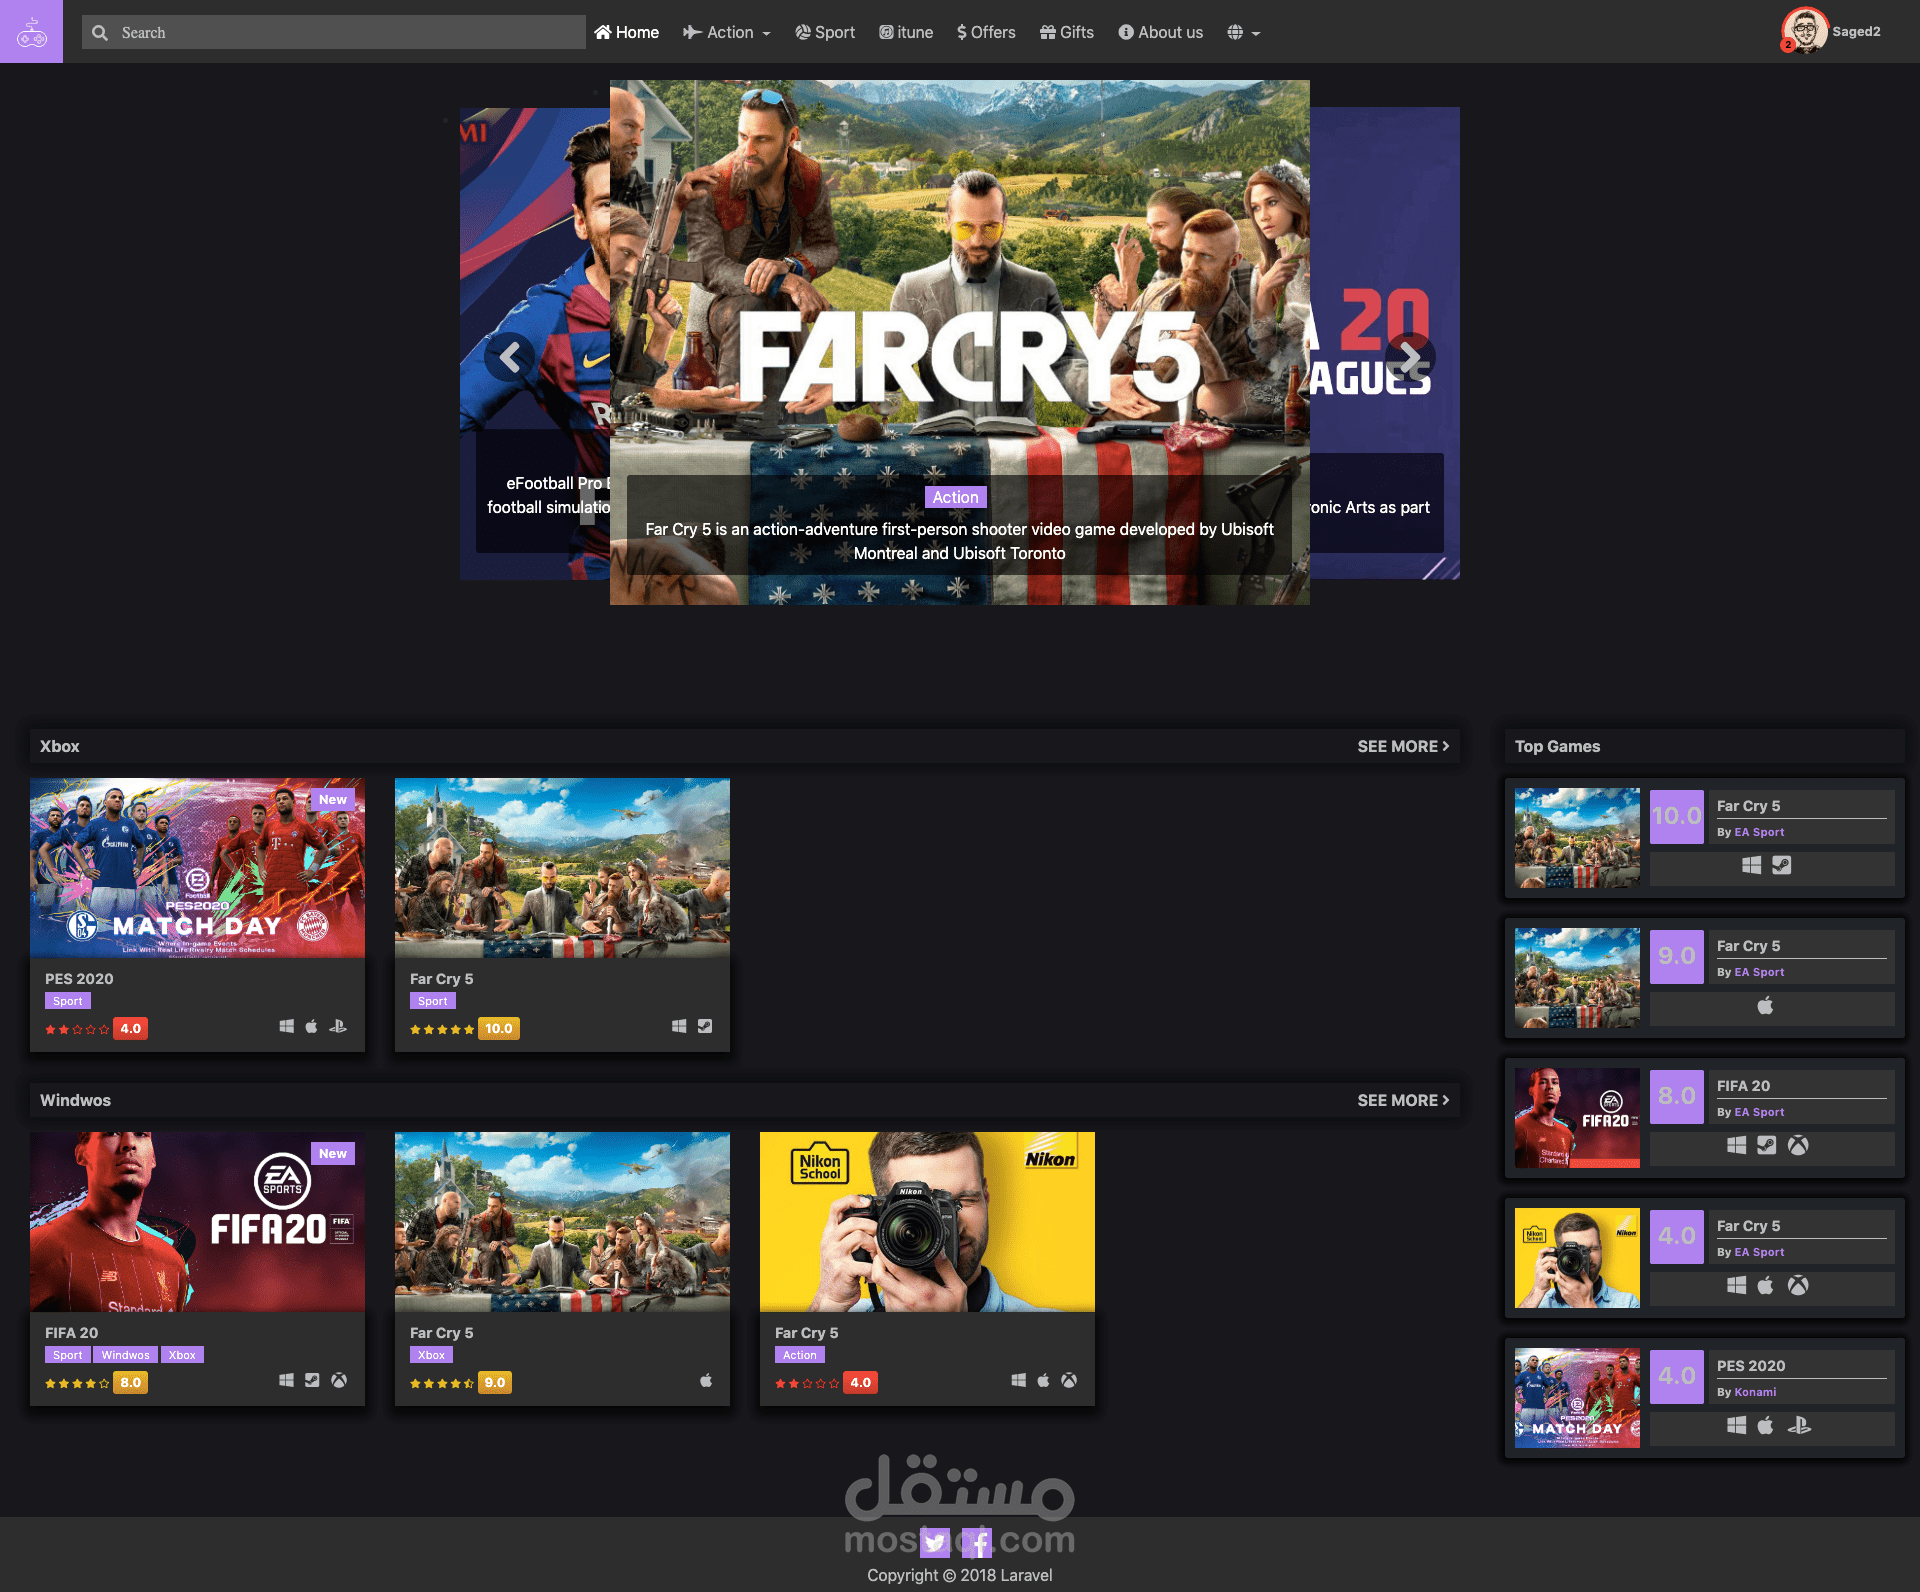Click Windows icon on Xbox PES 2020 card
The width and height of the screenshot is (1920, 1592).
[x=287, y=1026]
